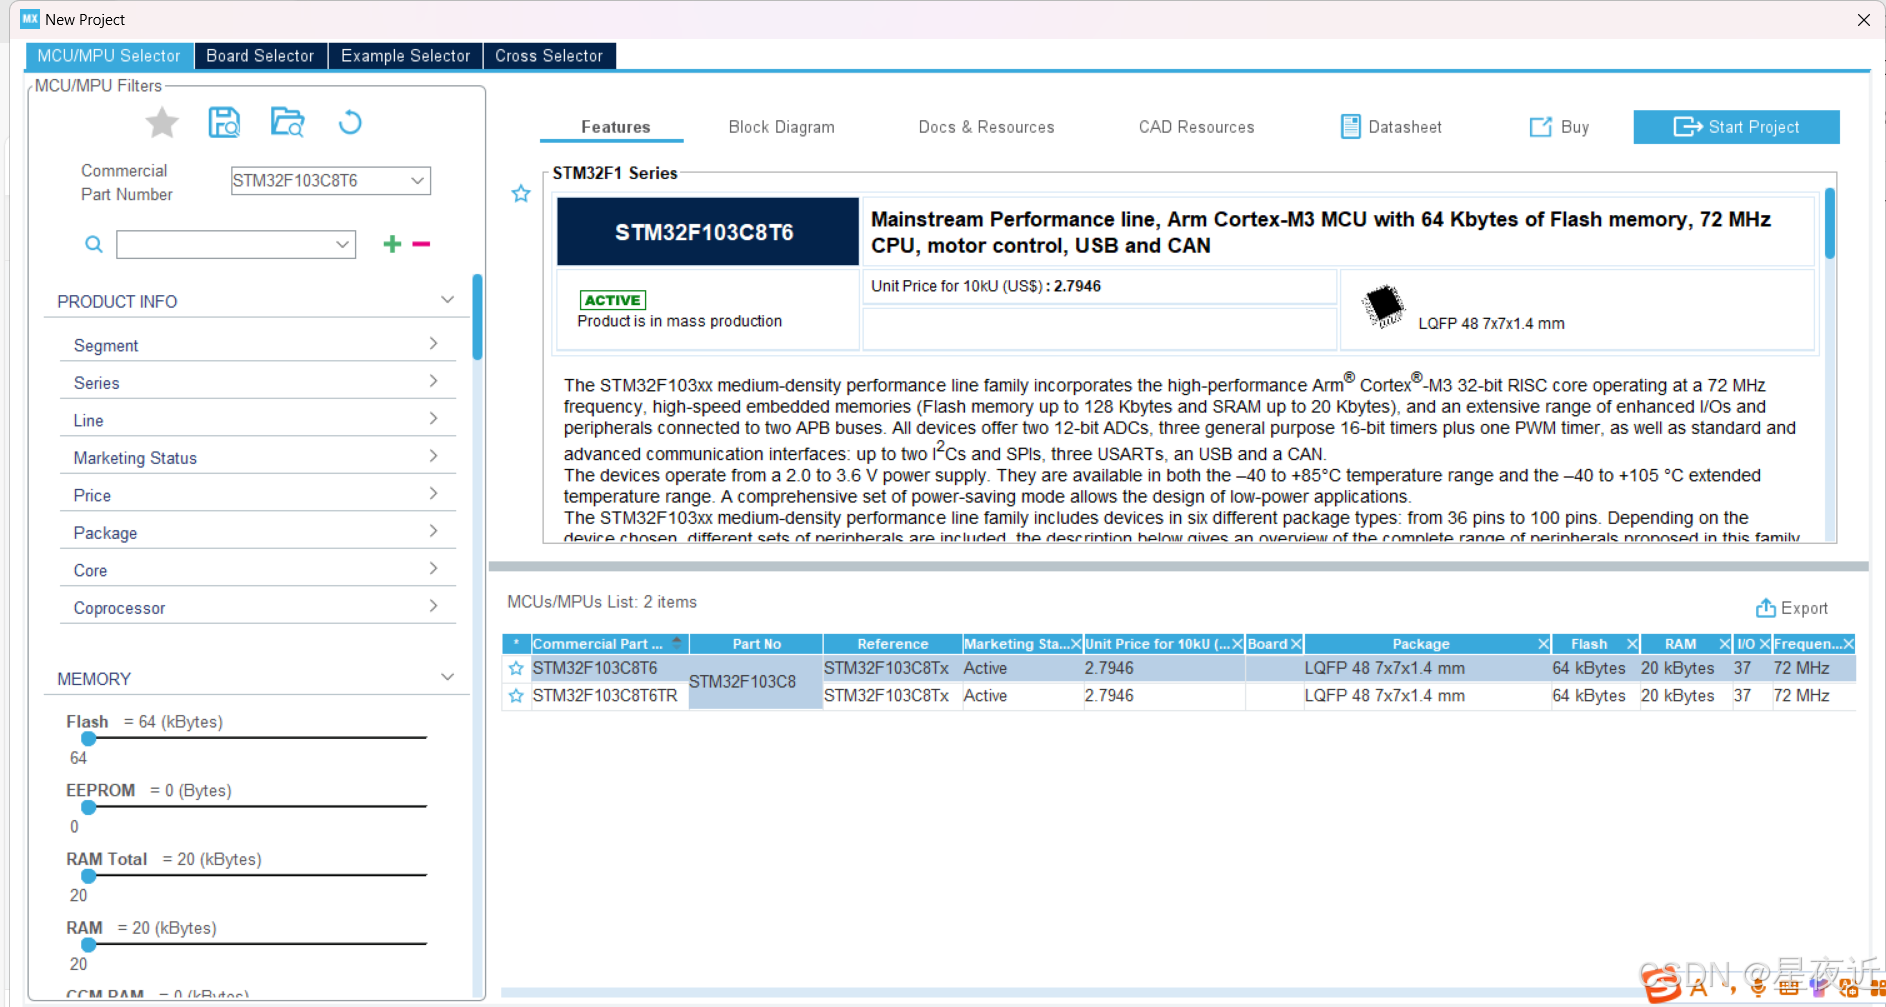Remove the Board column with its X

tap(1296, 644)
